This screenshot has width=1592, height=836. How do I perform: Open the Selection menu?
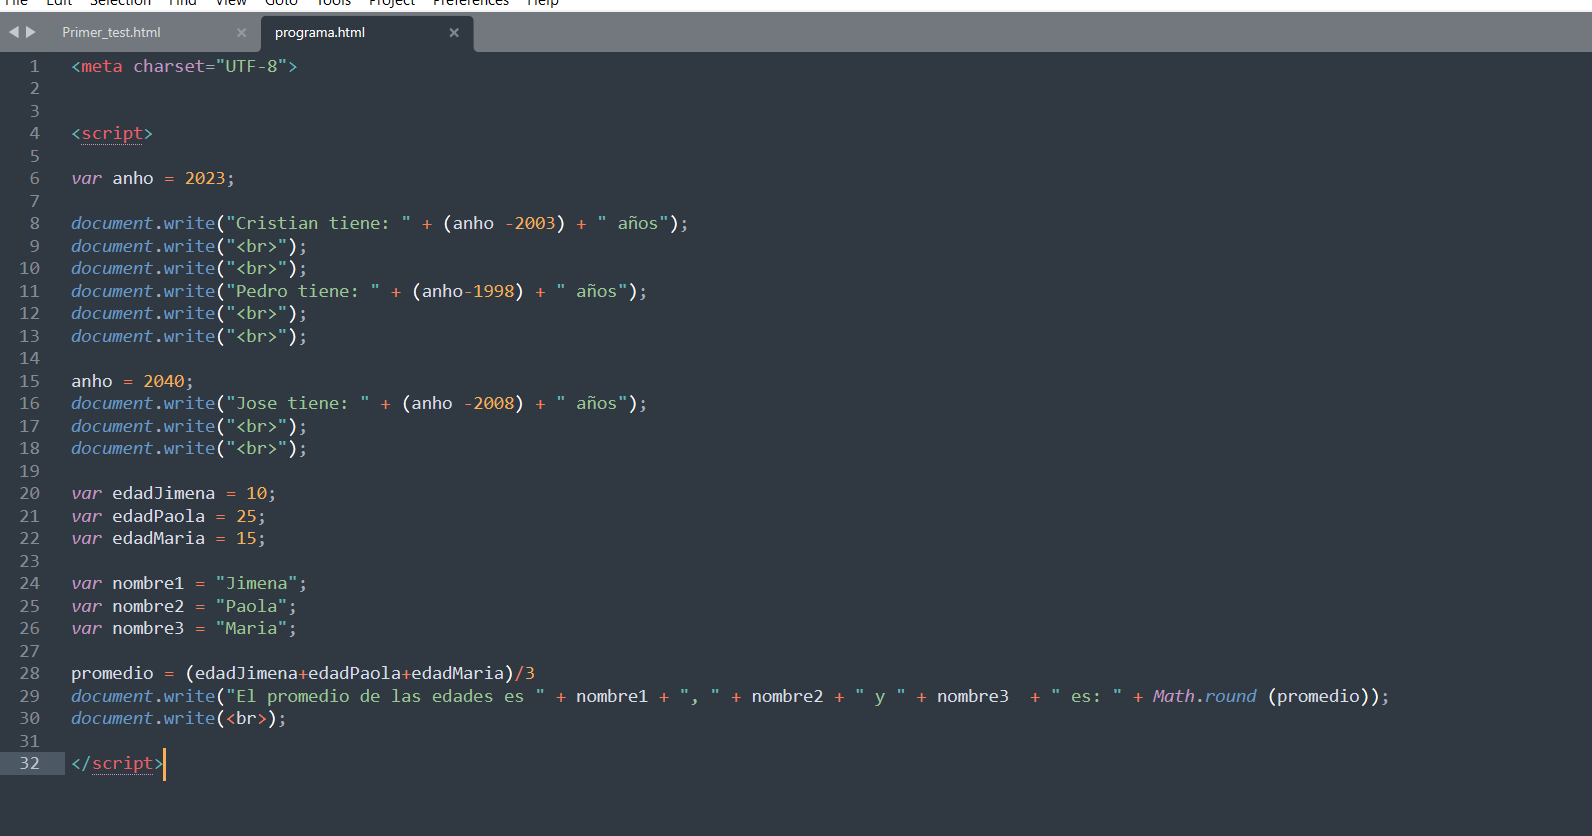120,3
